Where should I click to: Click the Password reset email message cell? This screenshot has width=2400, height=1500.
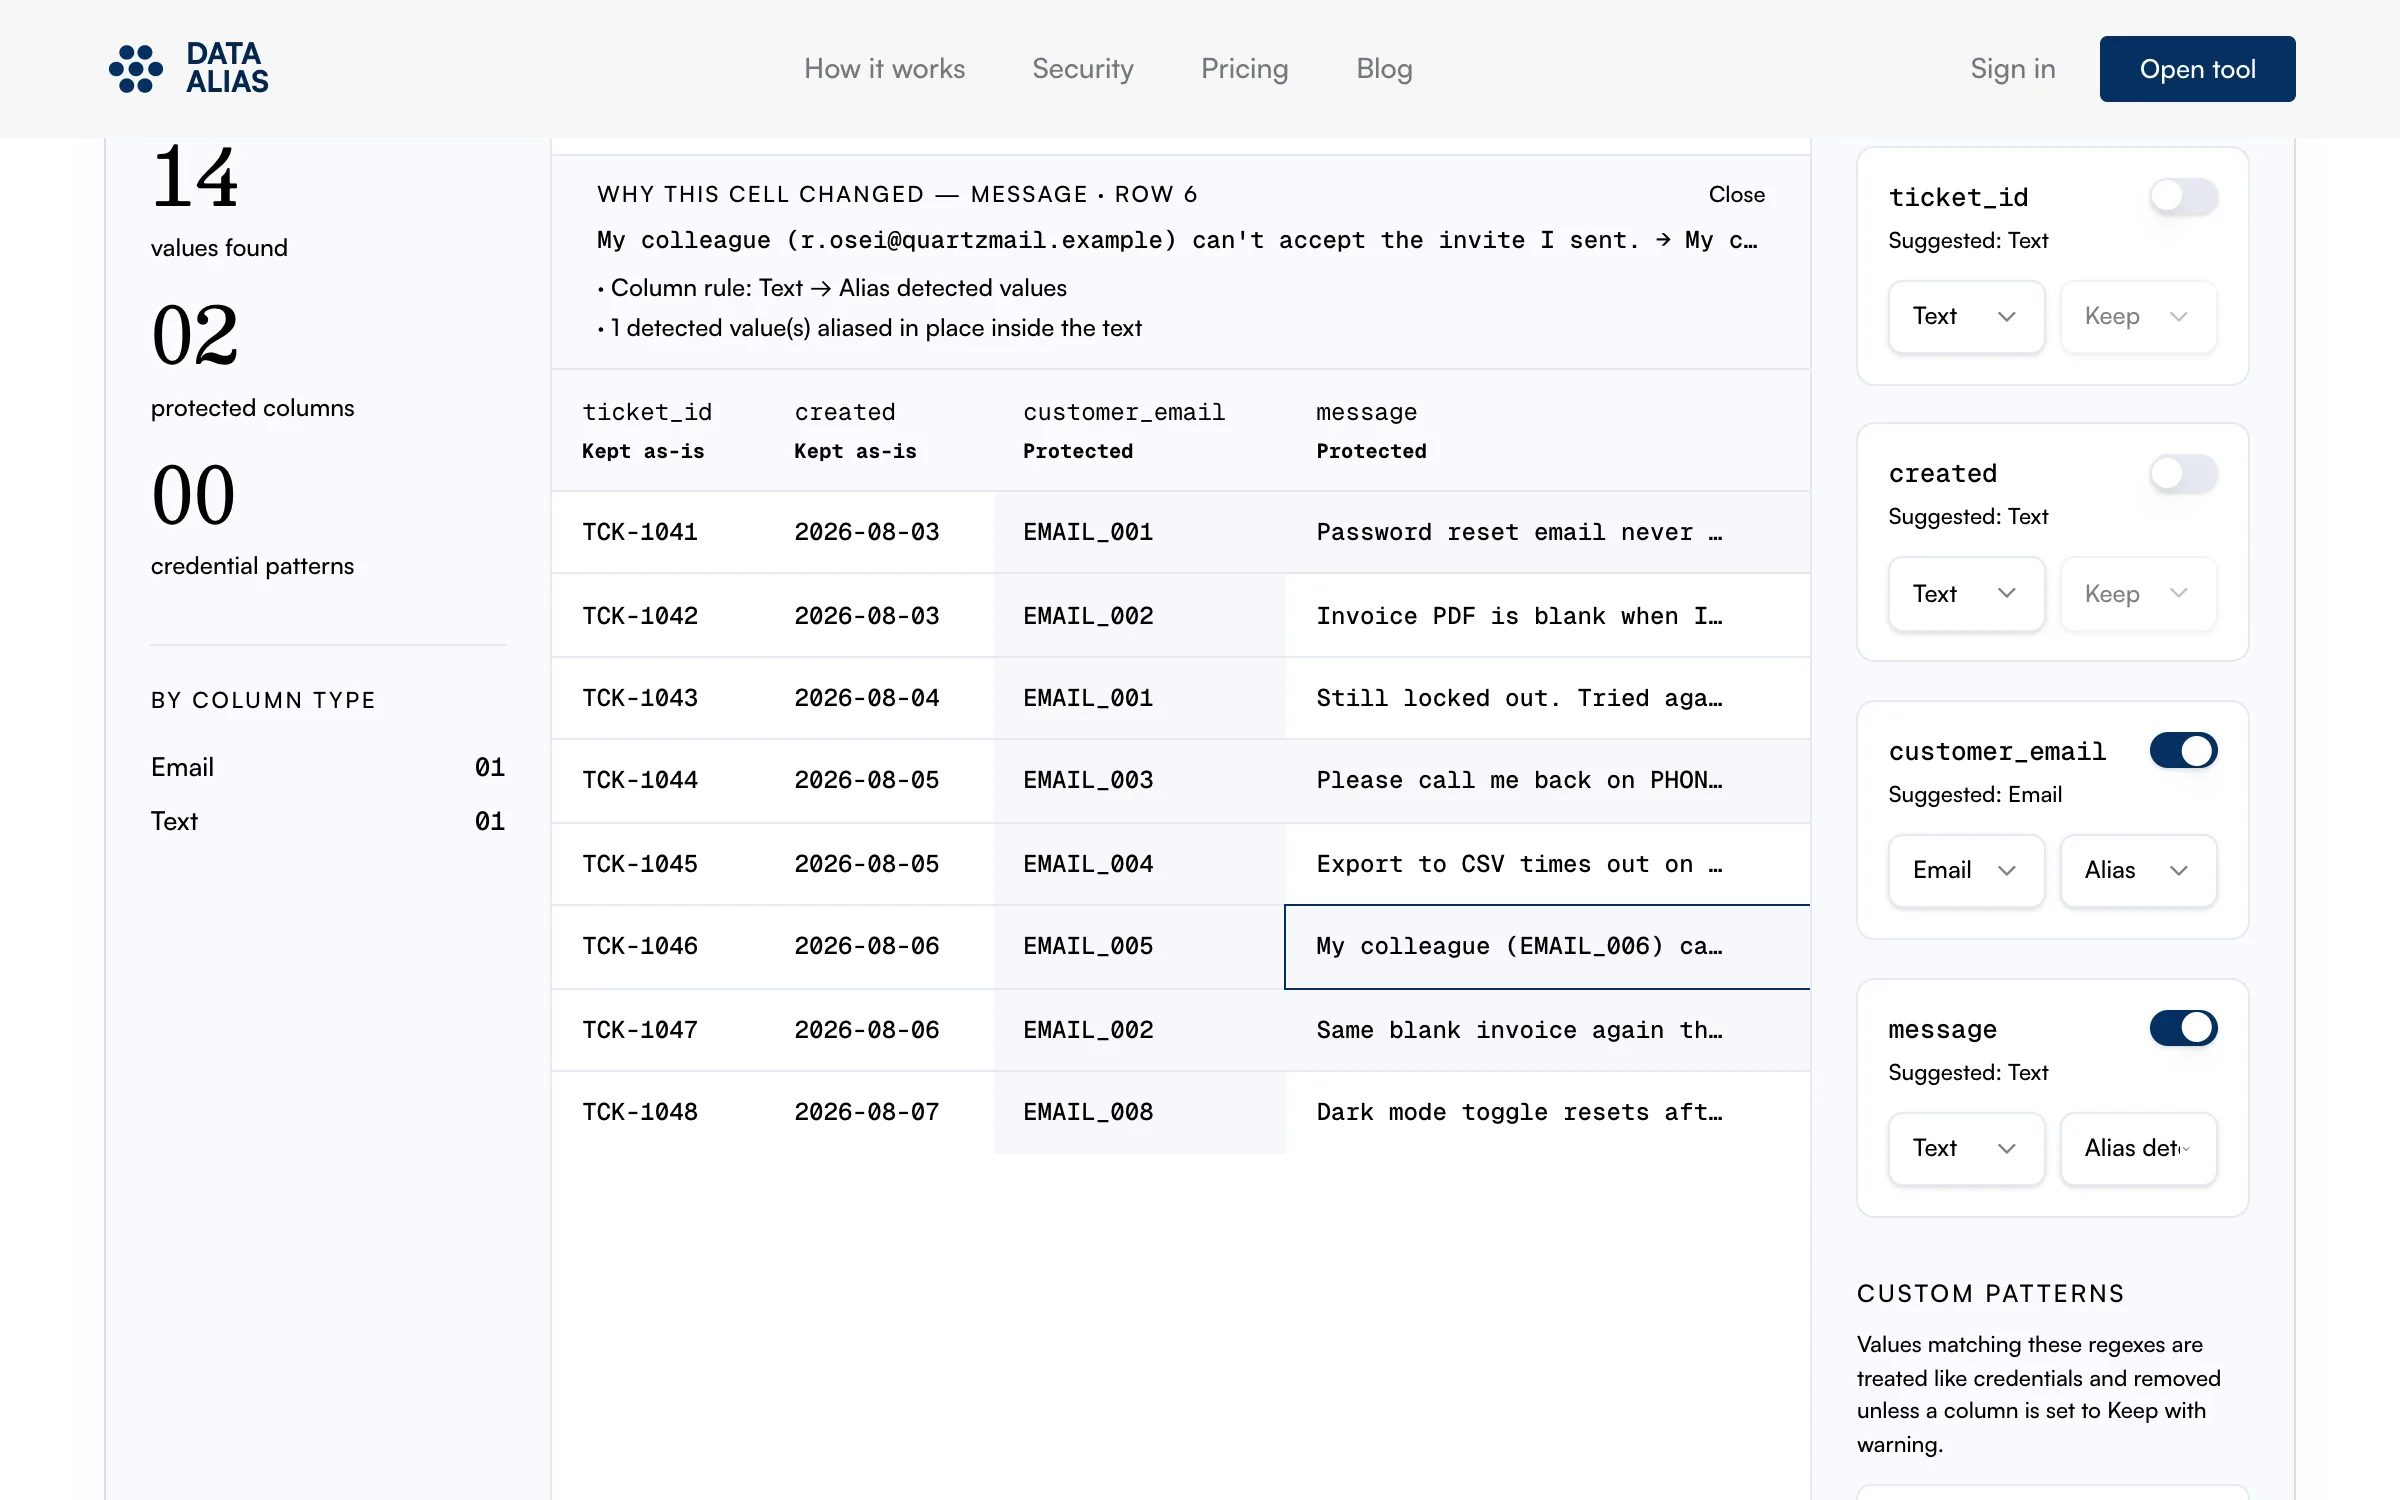1547,532
